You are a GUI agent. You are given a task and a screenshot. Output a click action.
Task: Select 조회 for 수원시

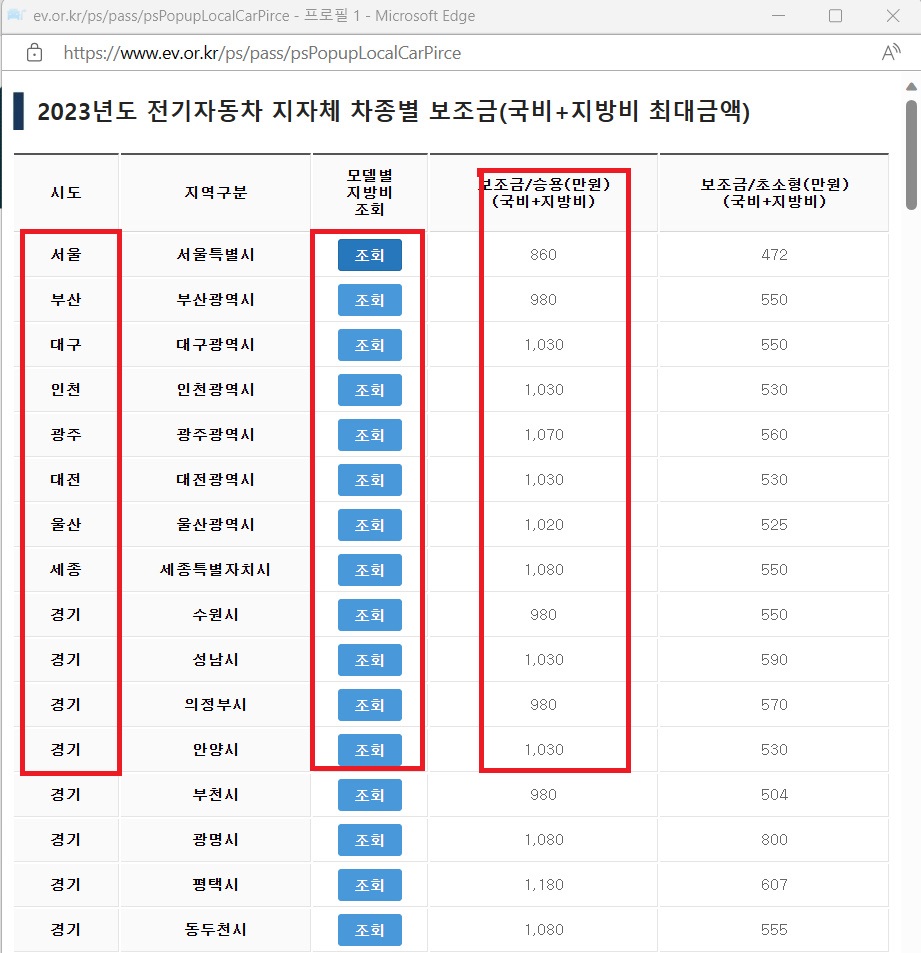click(370, 615)
